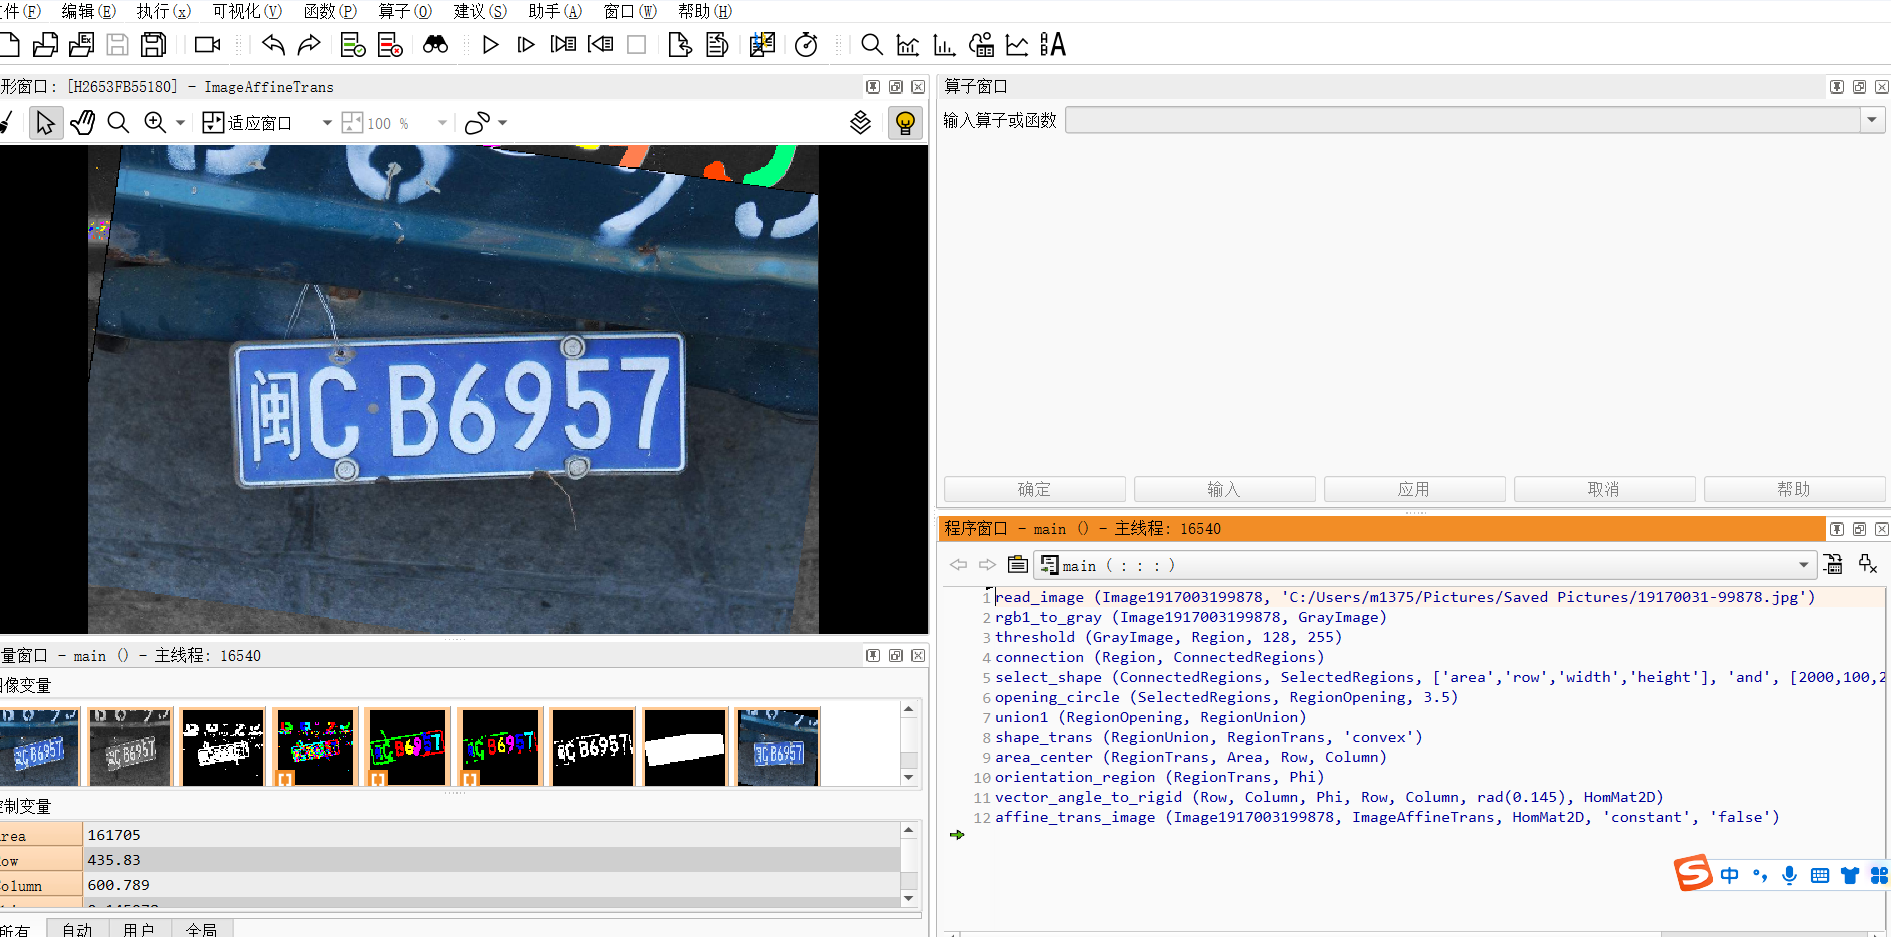Select the hand pan tool
Screen dimensions: 1891x937
82,123
